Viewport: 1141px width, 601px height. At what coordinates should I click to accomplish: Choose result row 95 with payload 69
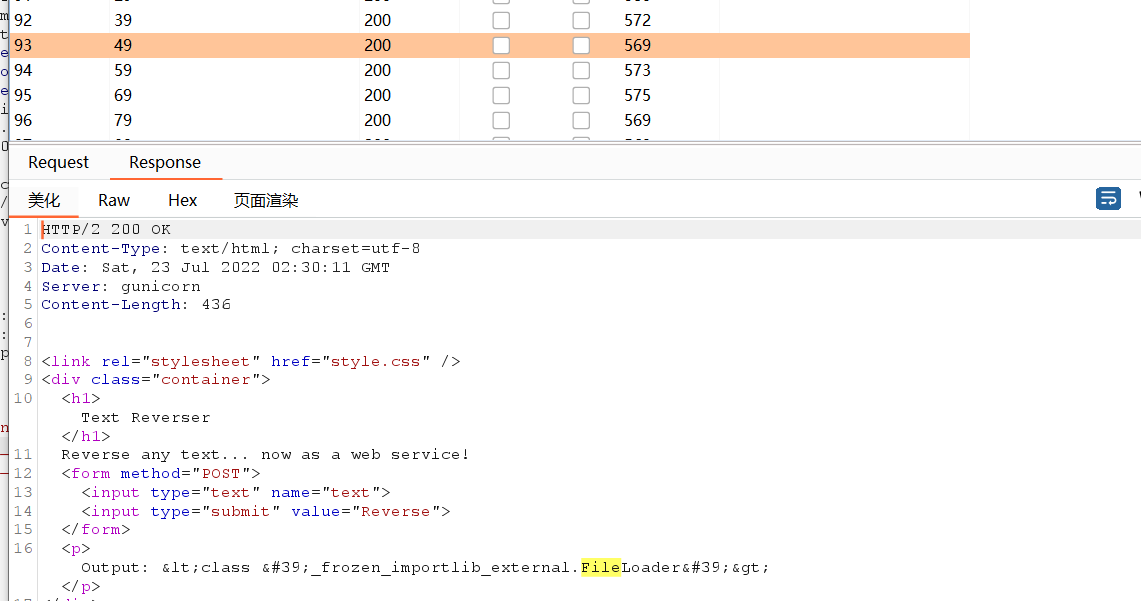point(123,95)
